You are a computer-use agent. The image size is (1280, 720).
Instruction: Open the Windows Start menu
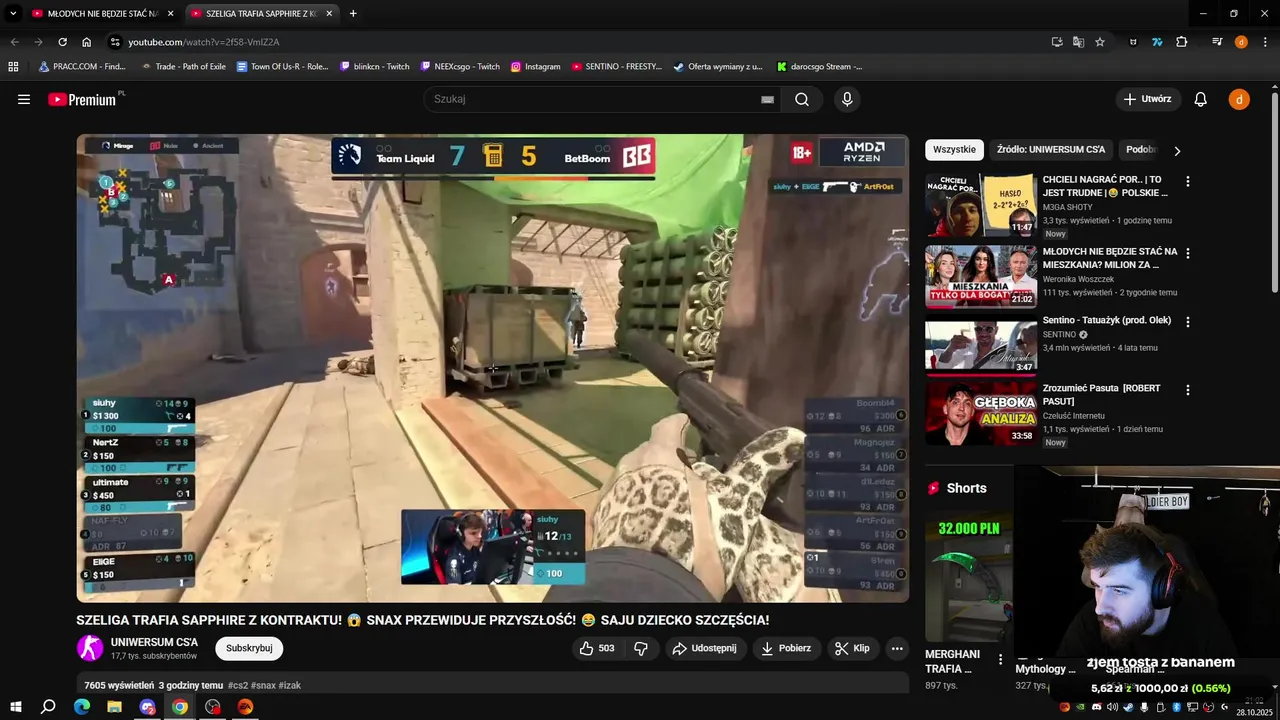click(16, 707)
